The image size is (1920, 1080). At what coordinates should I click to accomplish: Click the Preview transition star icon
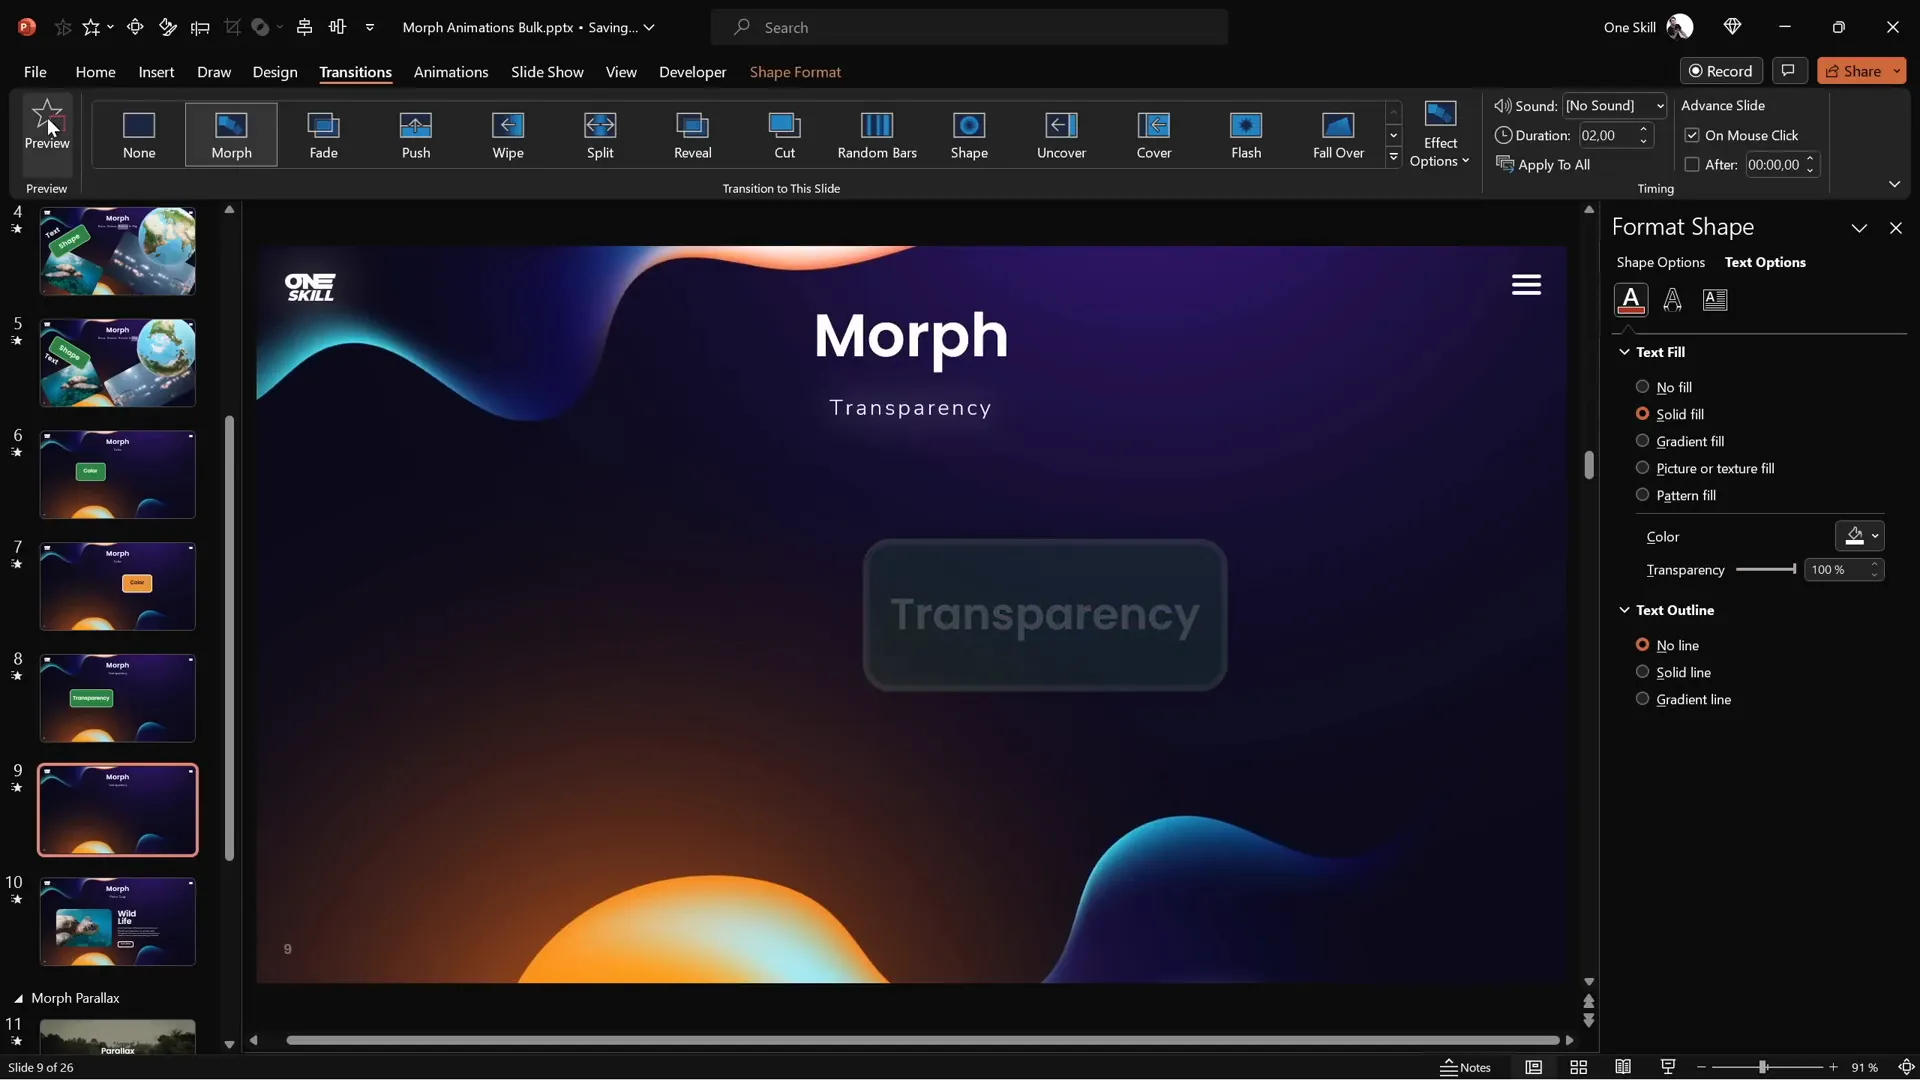47,125
